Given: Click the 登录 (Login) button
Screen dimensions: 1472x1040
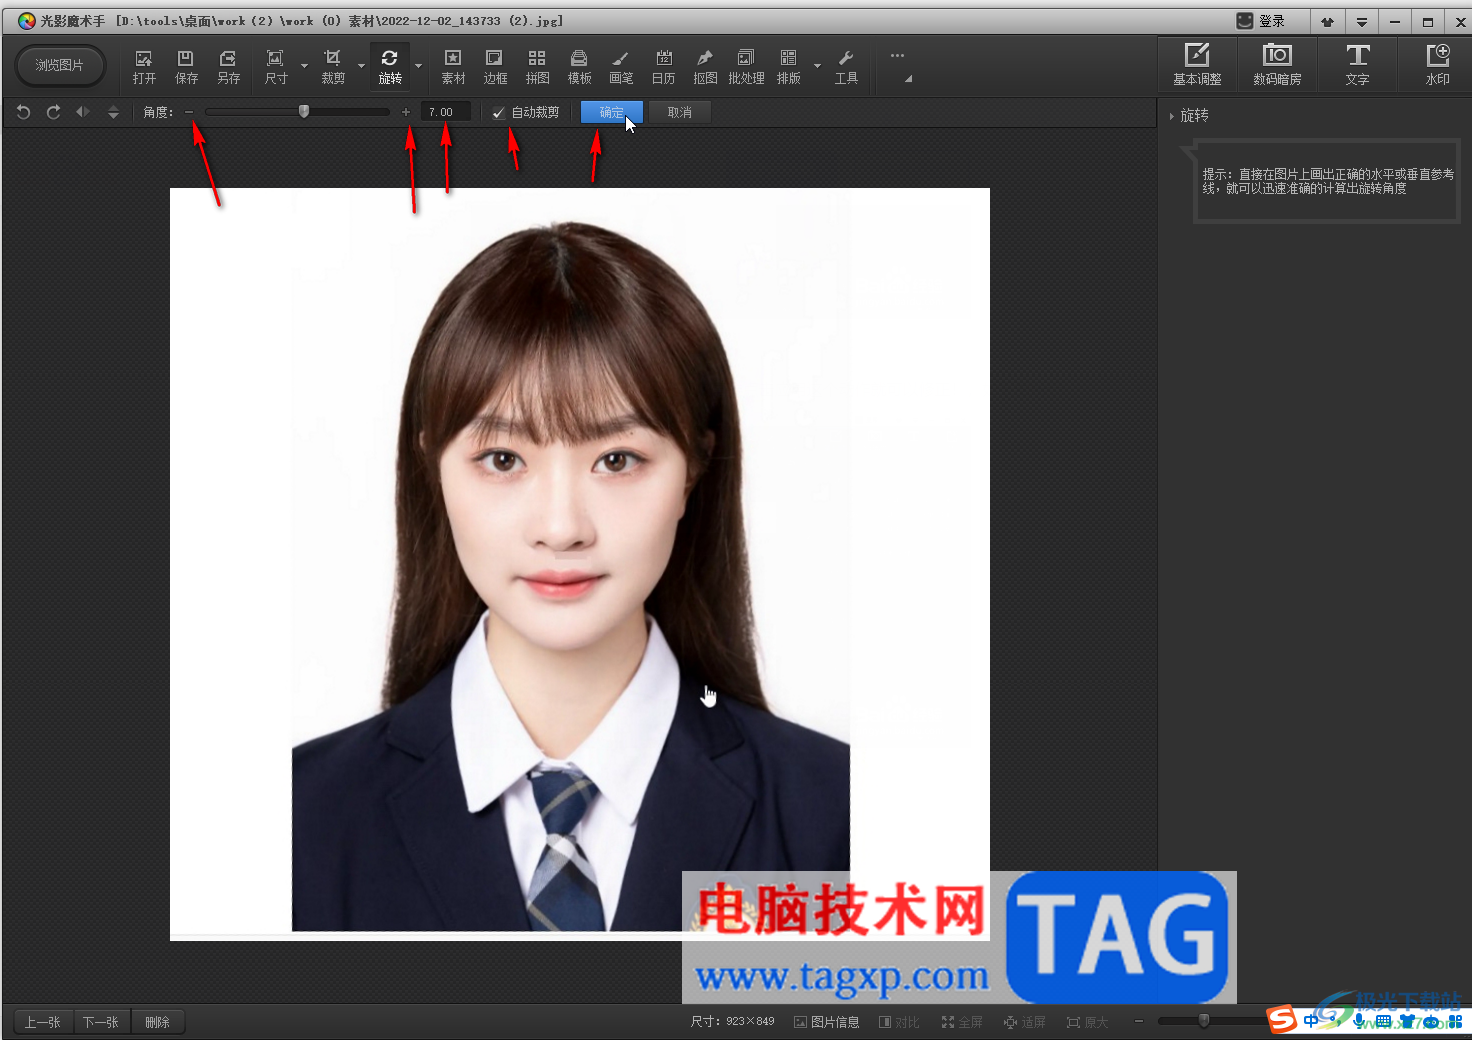Looking at the screenshot, I should tap(1261, 21).
